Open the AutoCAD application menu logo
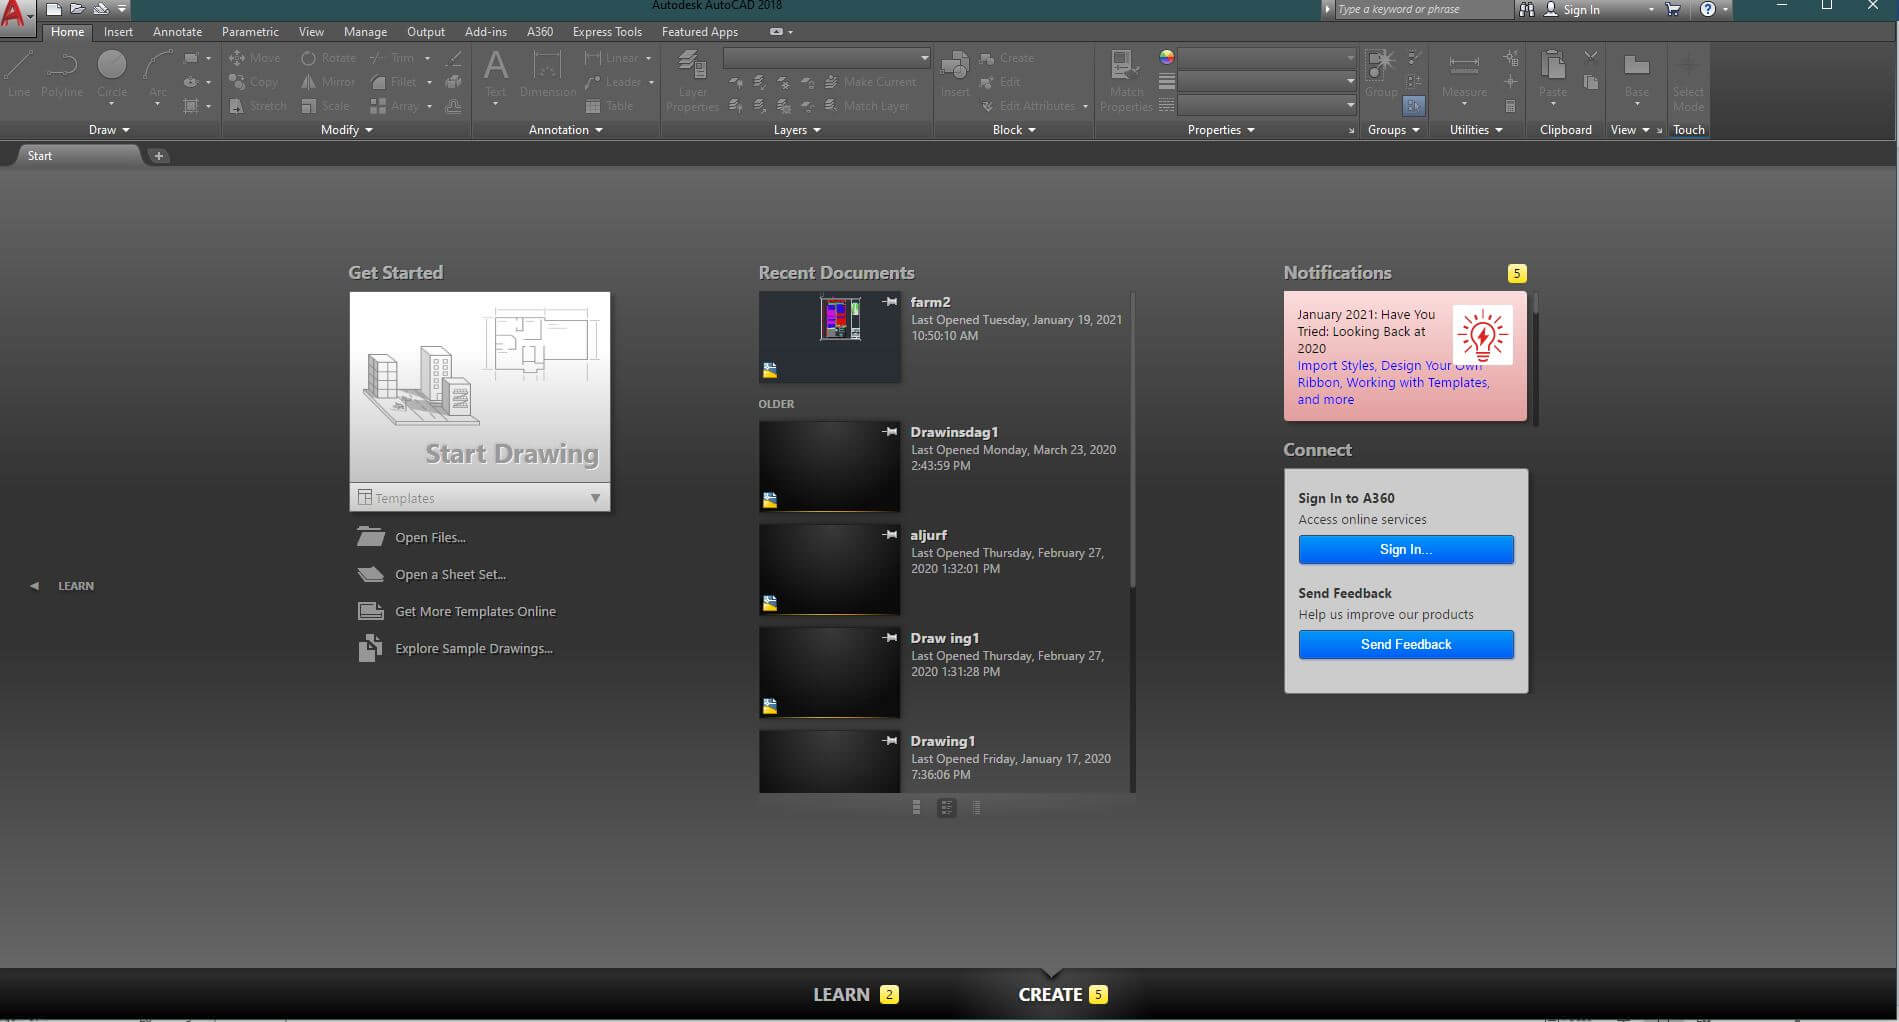 [16, 14]
